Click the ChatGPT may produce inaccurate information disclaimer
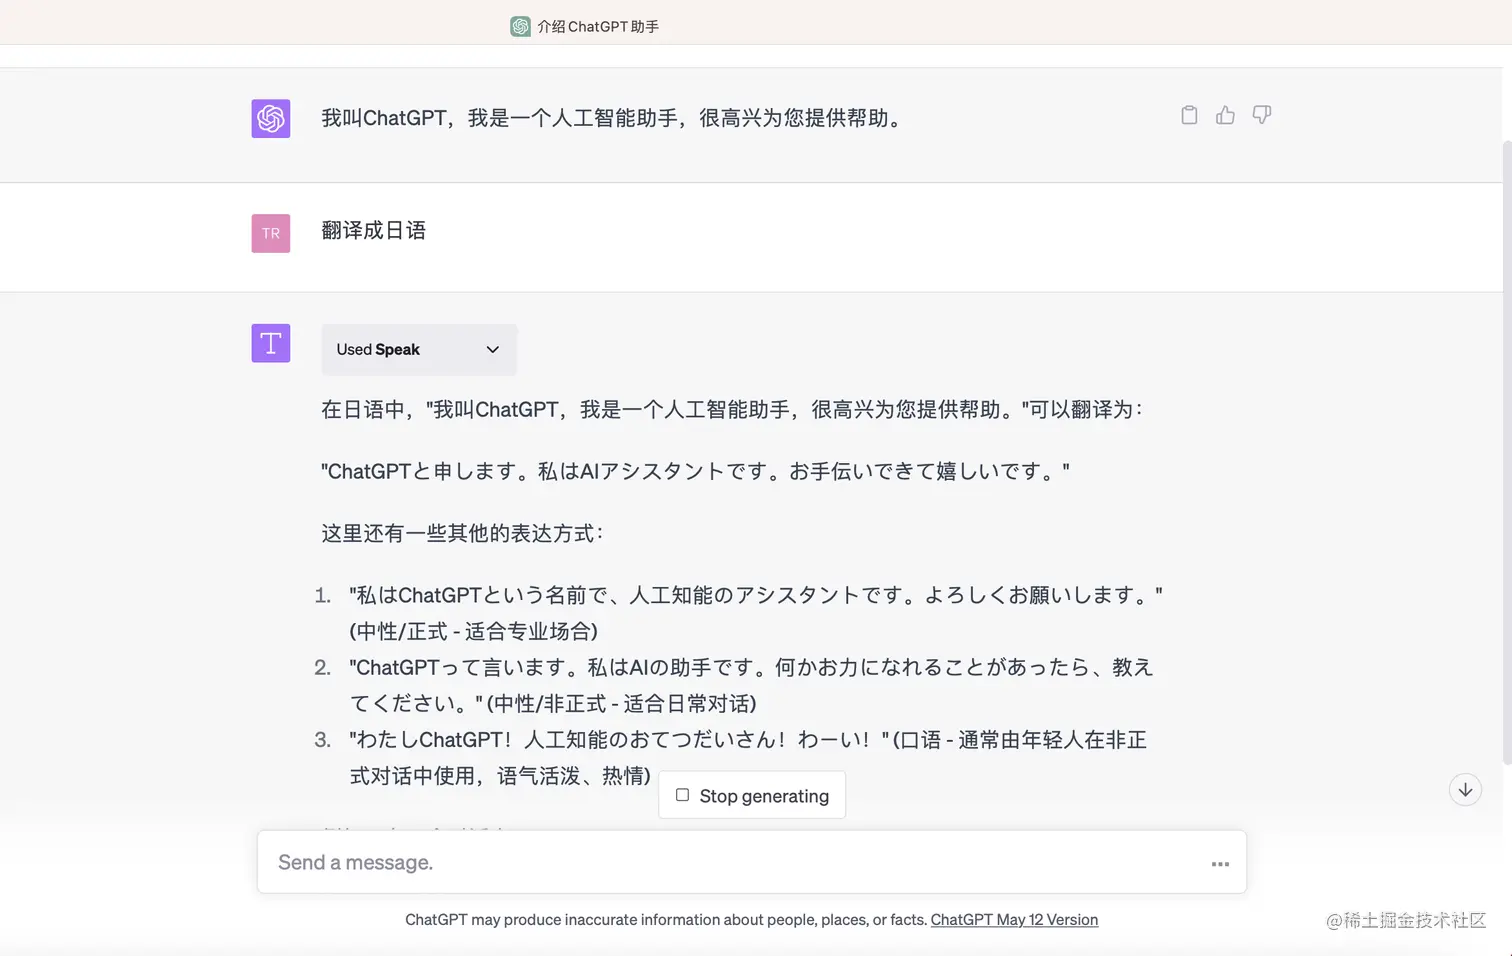The width and height of the screenshot is (1512, 956). (666, 920)
